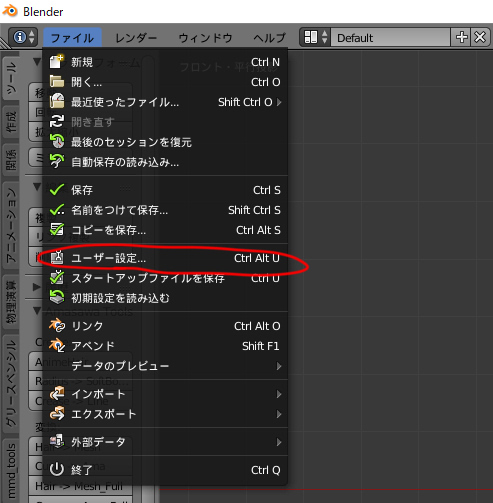Image resolution: width=493 pixels, height=503 pixels.
Task: Click the Blender logo in title bar
Action: [x=10, y=11]
